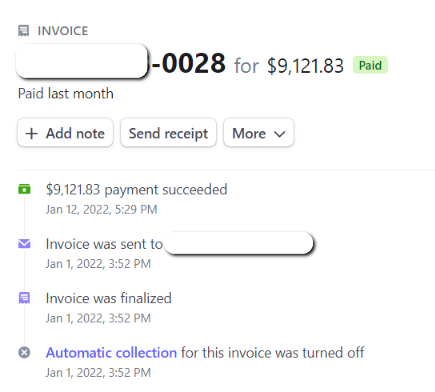Open the More actions menu

[x=259, y=132]
